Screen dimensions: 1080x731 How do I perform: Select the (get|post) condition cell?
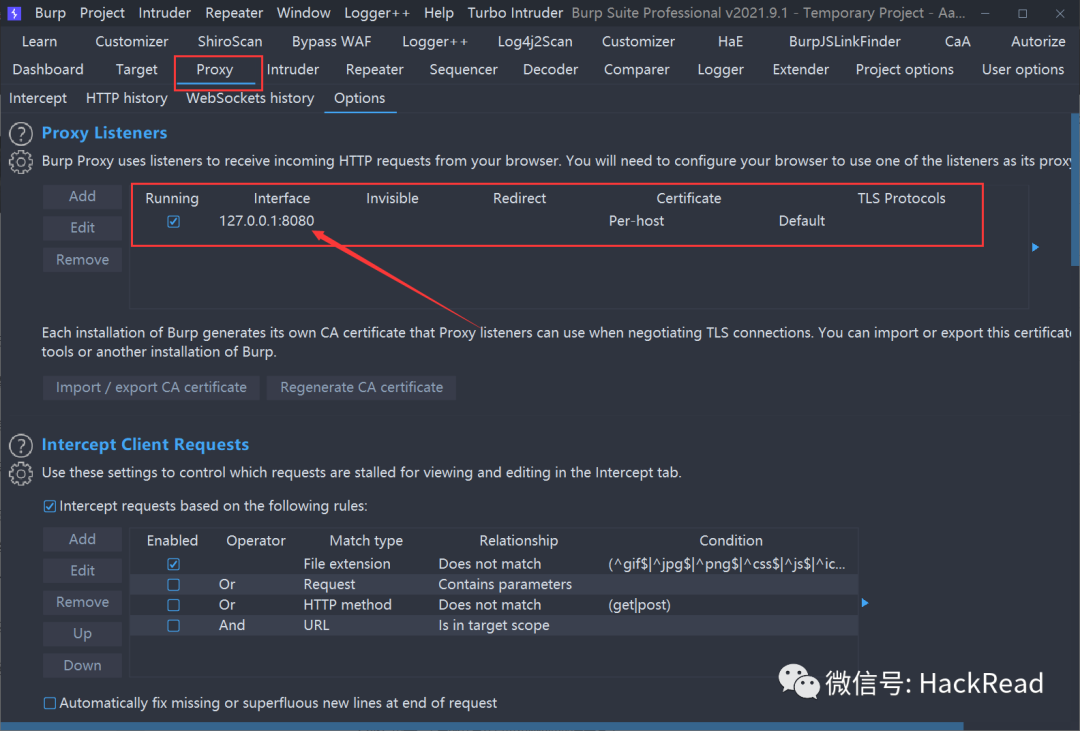(x=639, y=605)
